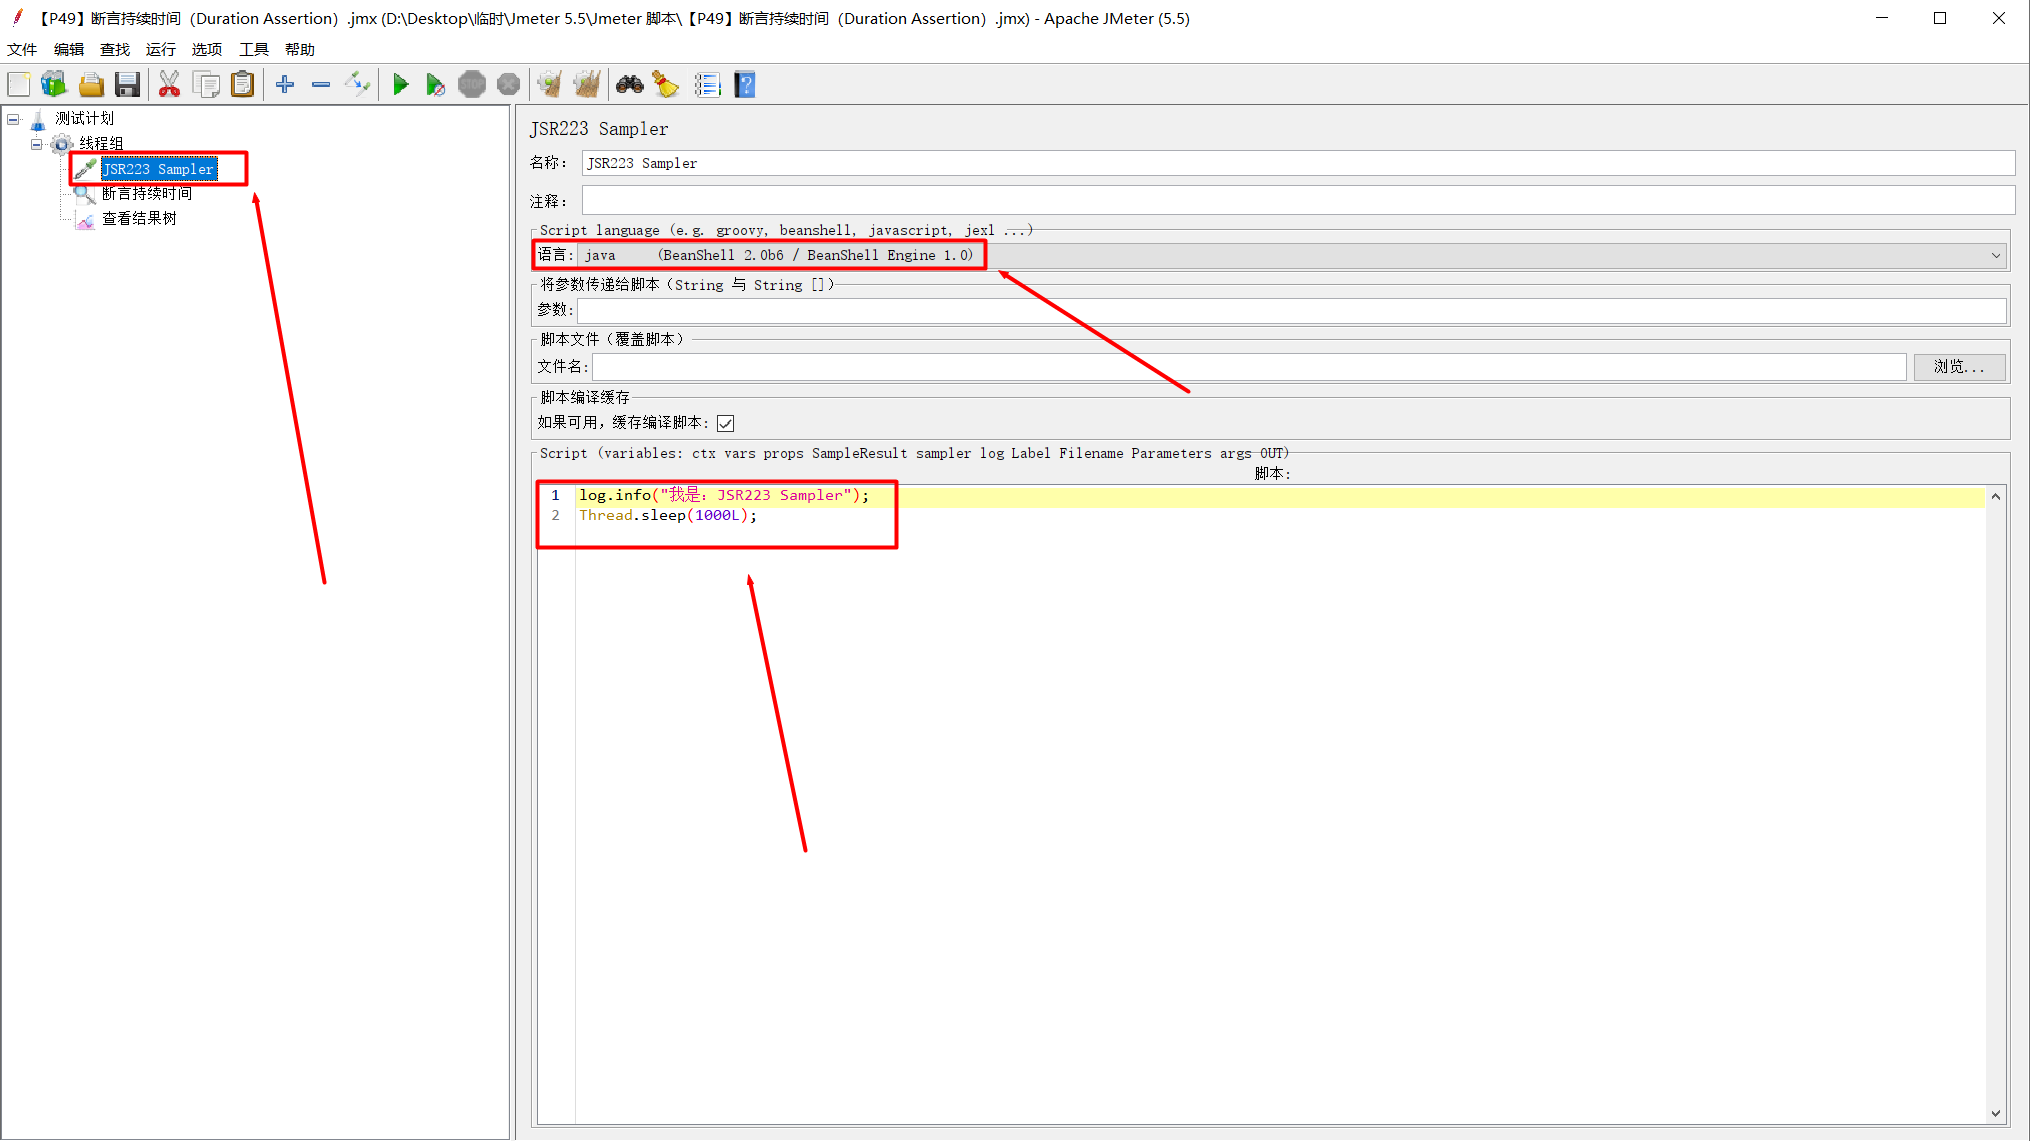Collapse all nodes with minus icon
This screenshot has width=2030, height=1141.
[321, 85]
